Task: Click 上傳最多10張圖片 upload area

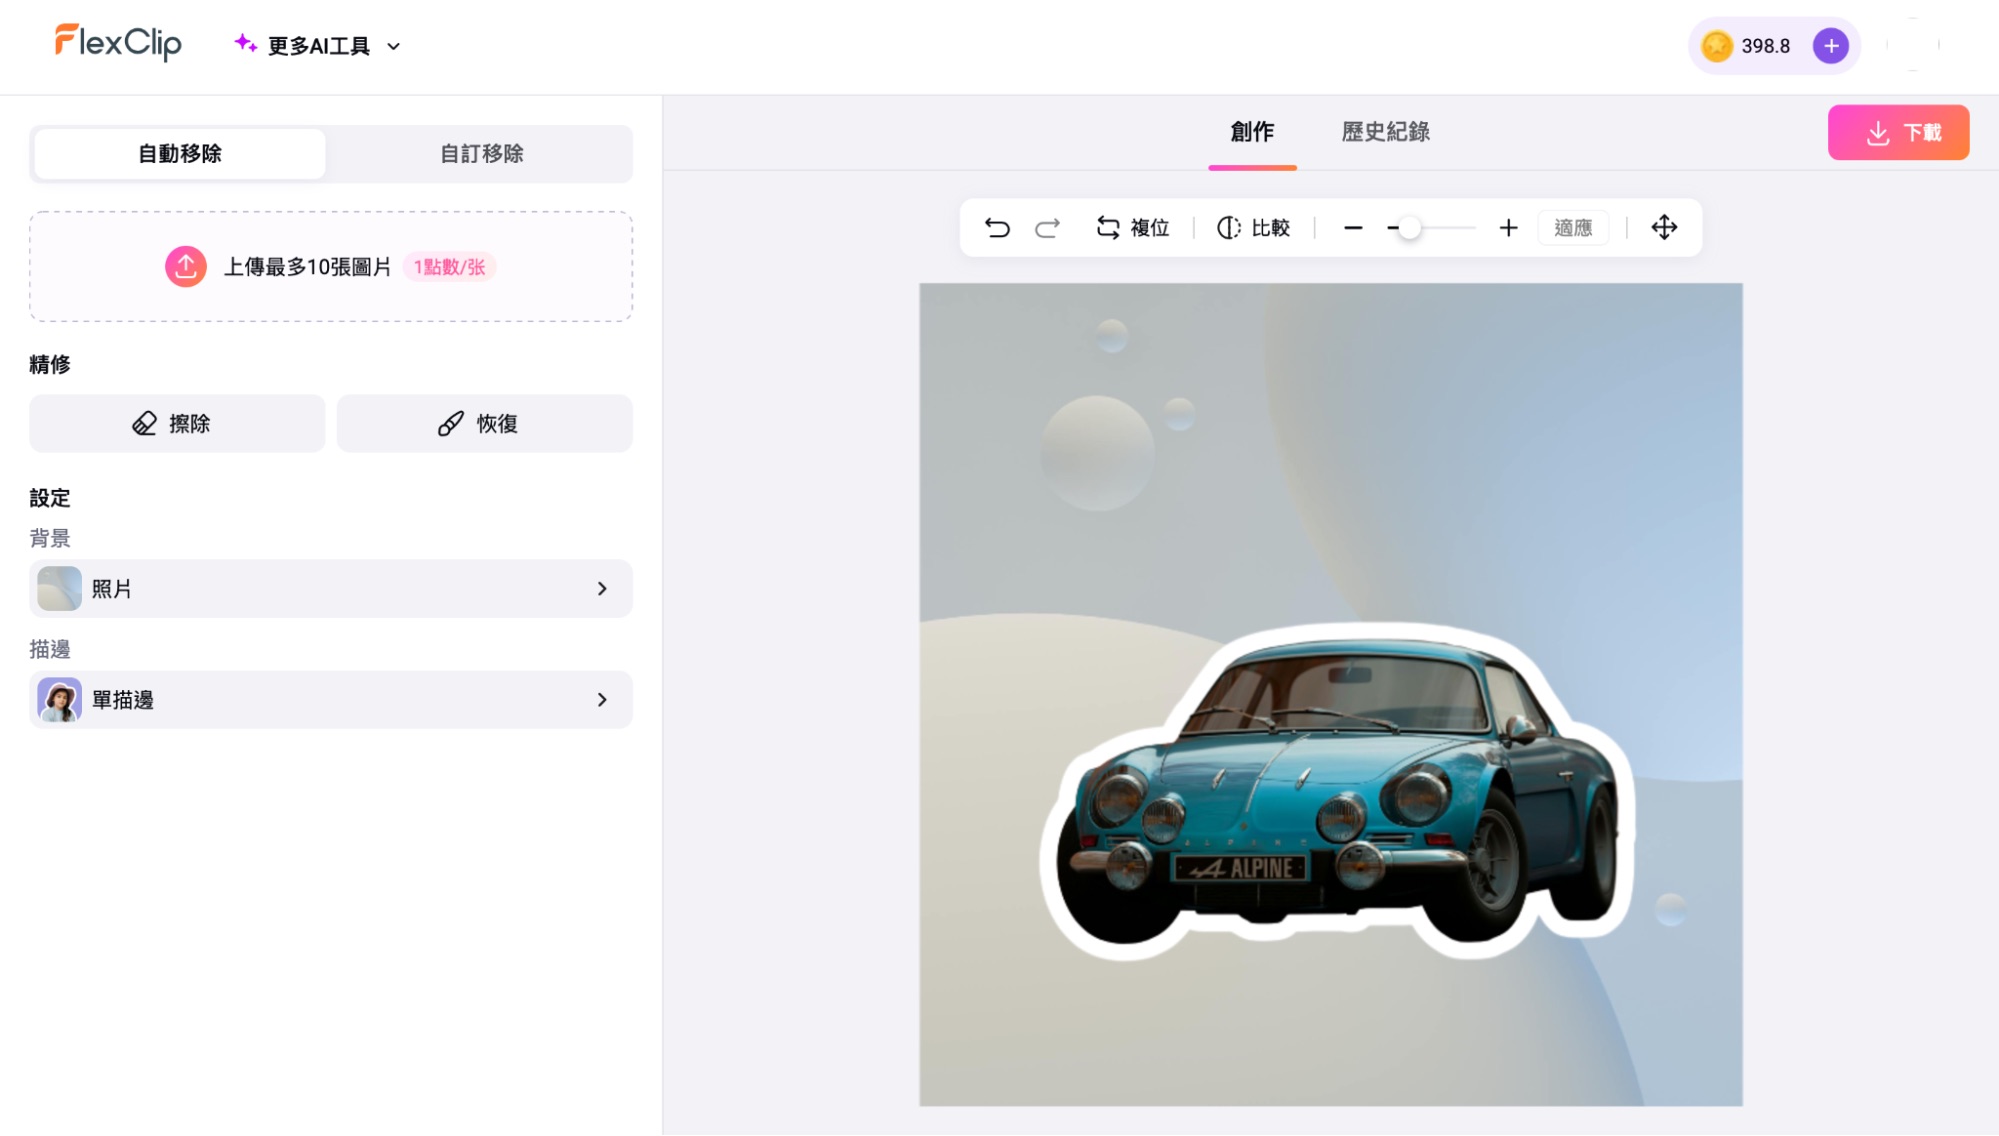Action: tap(331, 267)
